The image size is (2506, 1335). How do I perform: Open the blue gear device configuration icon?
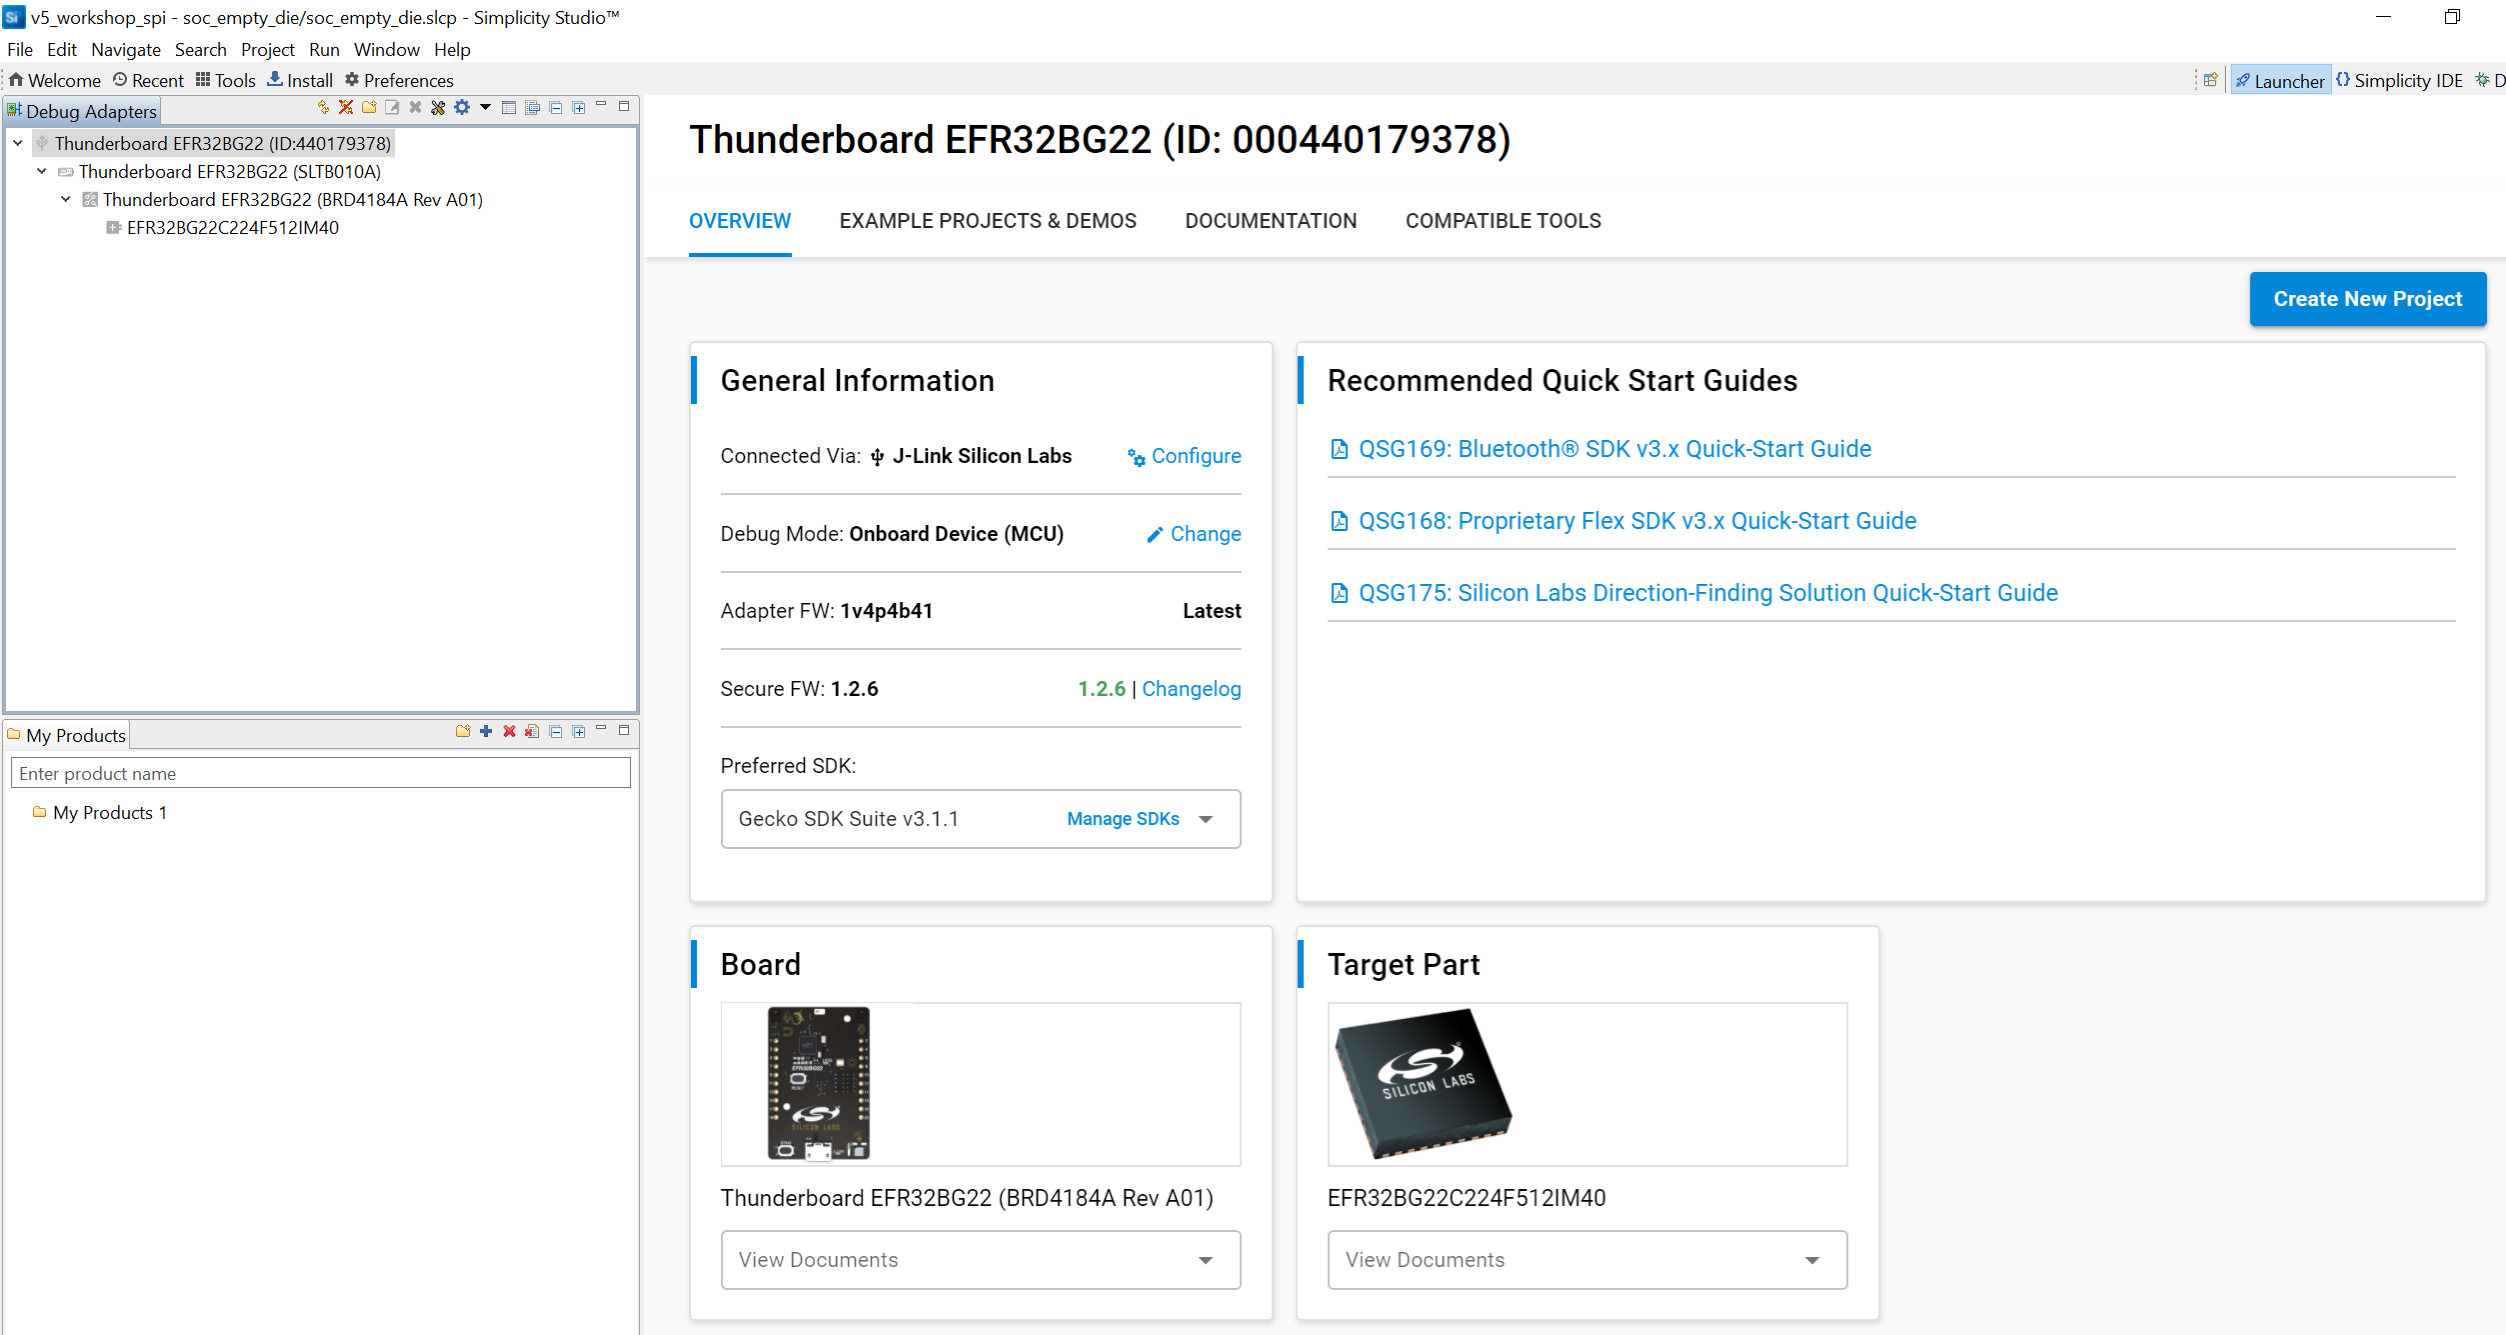[462, 107]
